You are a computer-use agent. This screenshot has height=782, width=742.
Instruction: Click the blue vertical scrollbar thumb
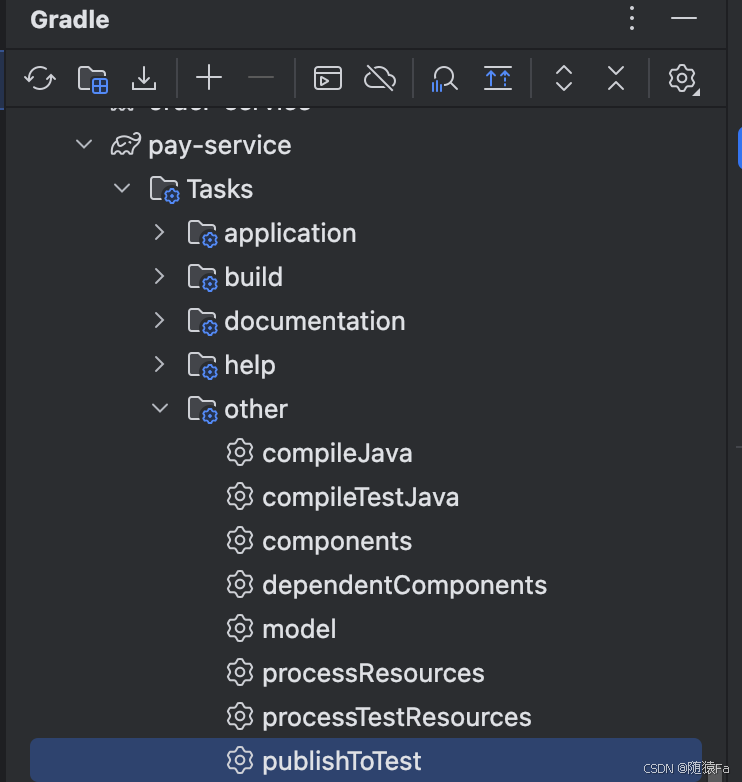tap(740, 148)
